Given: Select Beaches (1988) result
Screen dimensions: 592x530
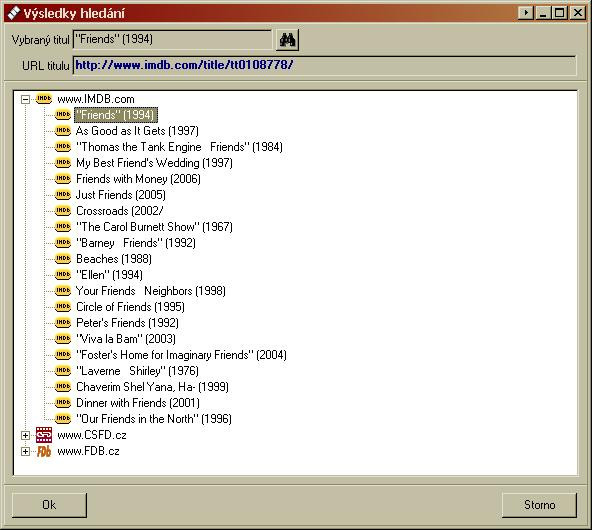Looking at the screenshot, I should coord(114,259).
